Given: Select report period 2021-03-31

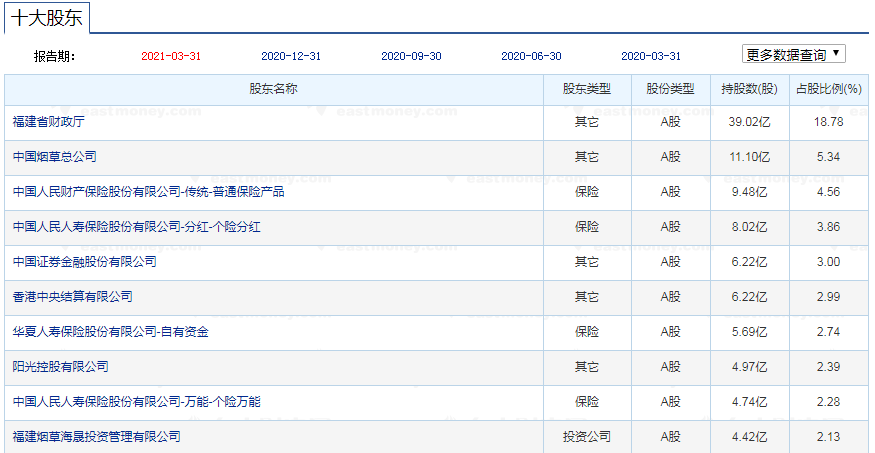Looking at the screenshot, I should (x=171, y=56).
